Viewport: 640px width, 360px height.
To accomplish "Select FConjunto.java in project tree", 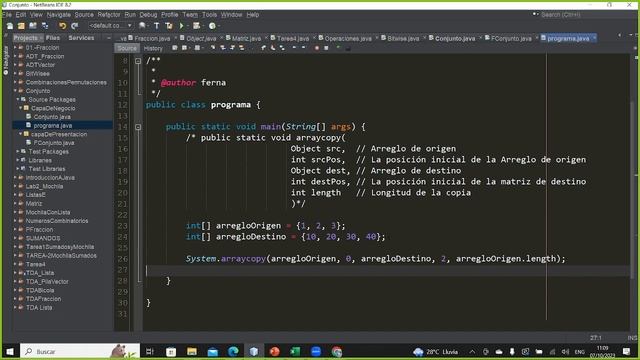I will point(54,143).
